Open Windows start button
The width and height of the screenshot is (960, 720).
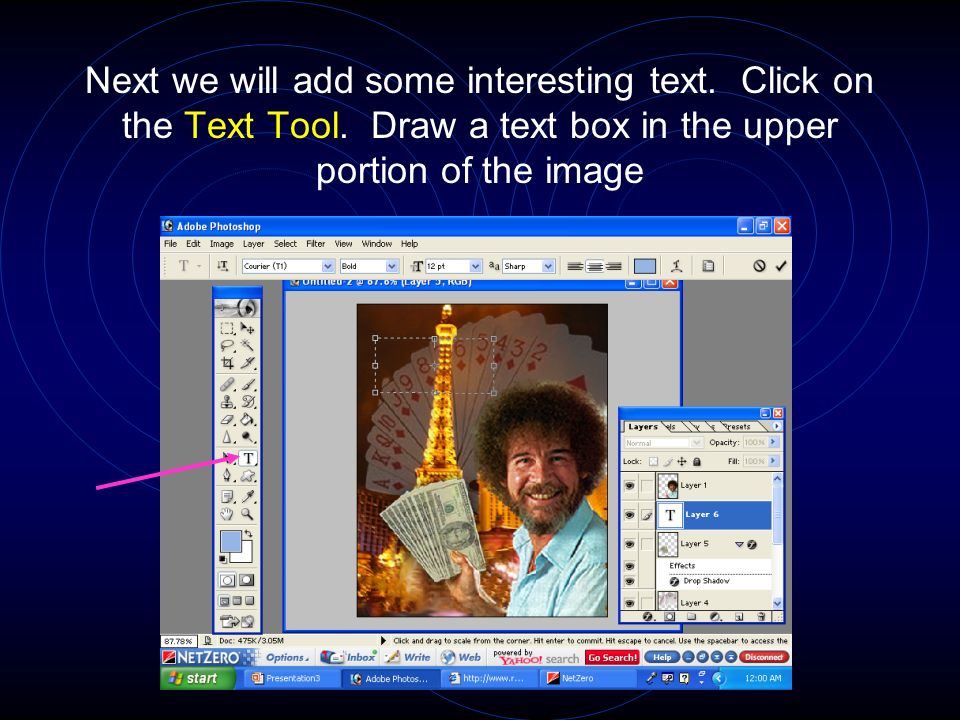pos(197,678)
